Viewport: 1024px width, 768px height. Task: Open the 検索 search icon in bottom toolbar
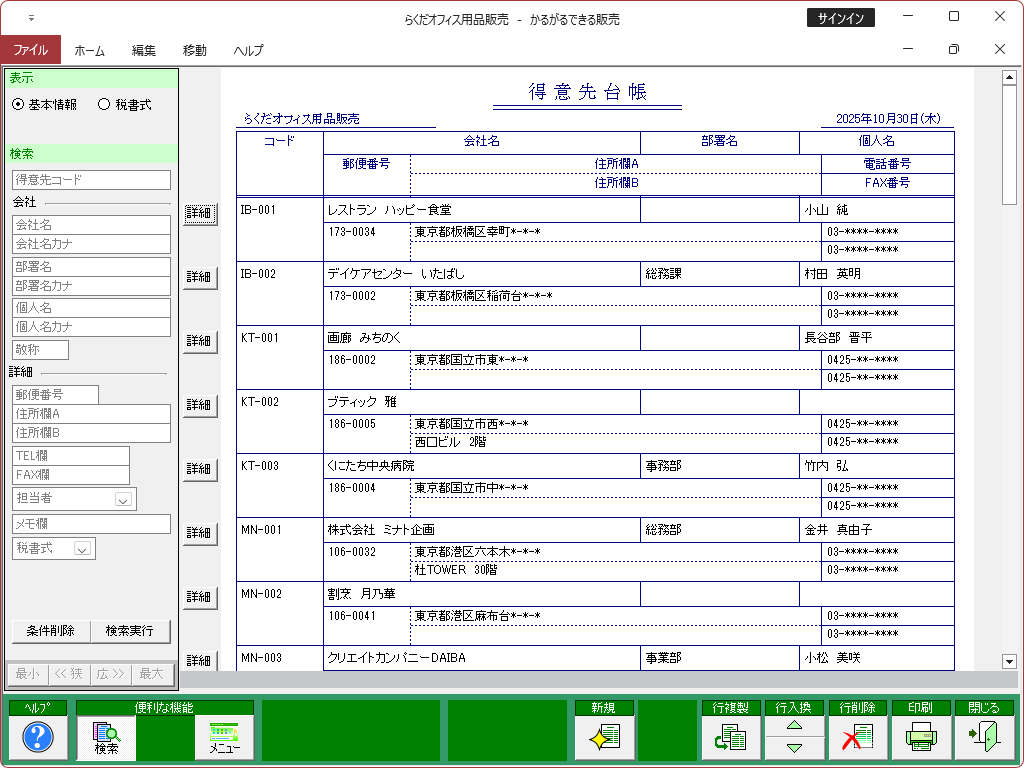106,738
